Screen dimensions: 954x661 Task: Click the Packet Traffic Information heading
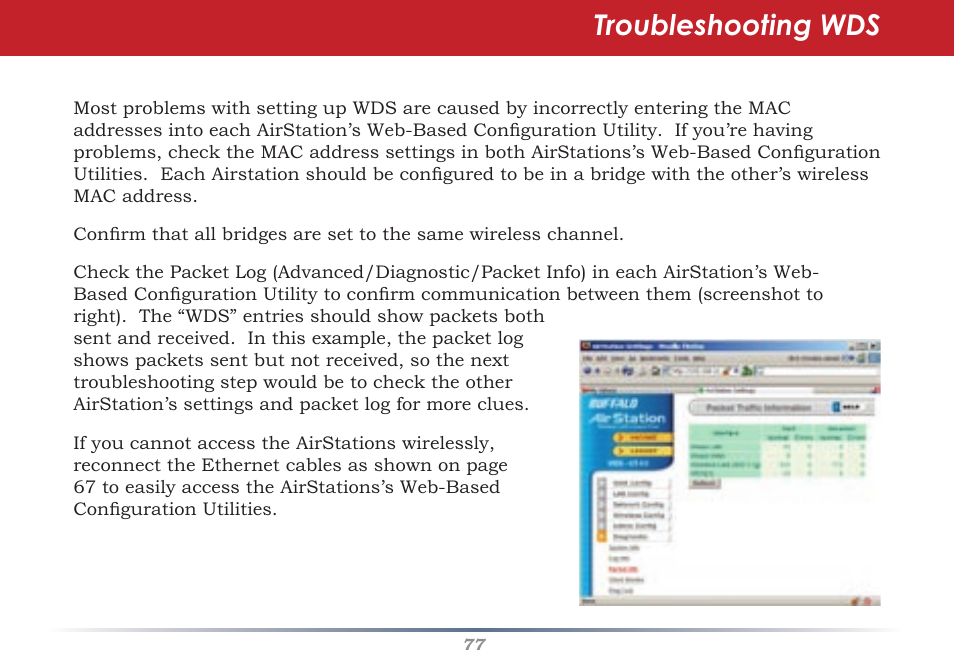pos(758,407)
